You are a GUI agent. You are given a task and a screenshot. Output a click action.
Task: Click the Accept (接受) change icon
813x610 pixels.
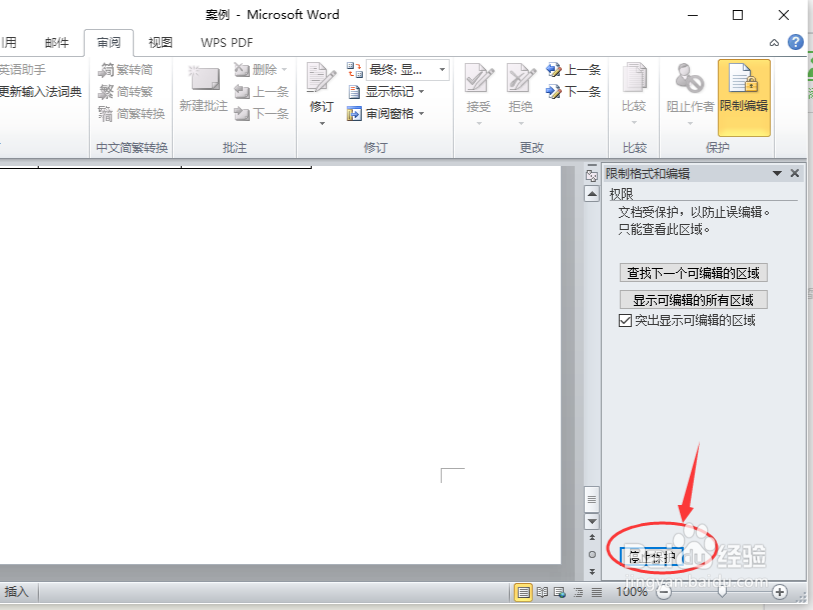[478, 79]
